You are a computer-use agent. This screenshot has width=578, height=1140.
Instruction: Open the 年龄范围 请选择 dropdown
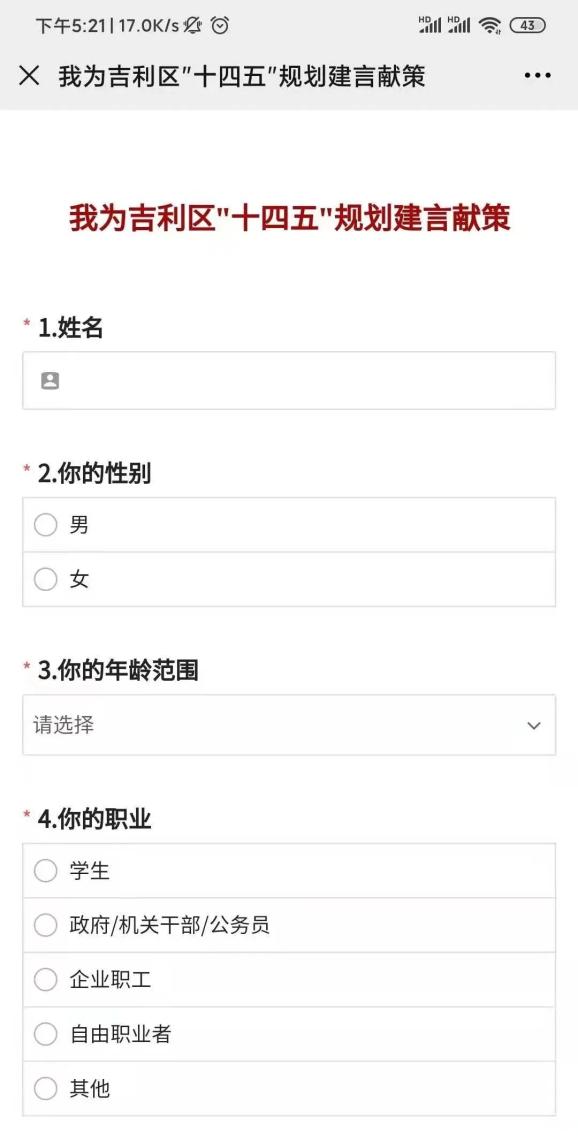289,725
